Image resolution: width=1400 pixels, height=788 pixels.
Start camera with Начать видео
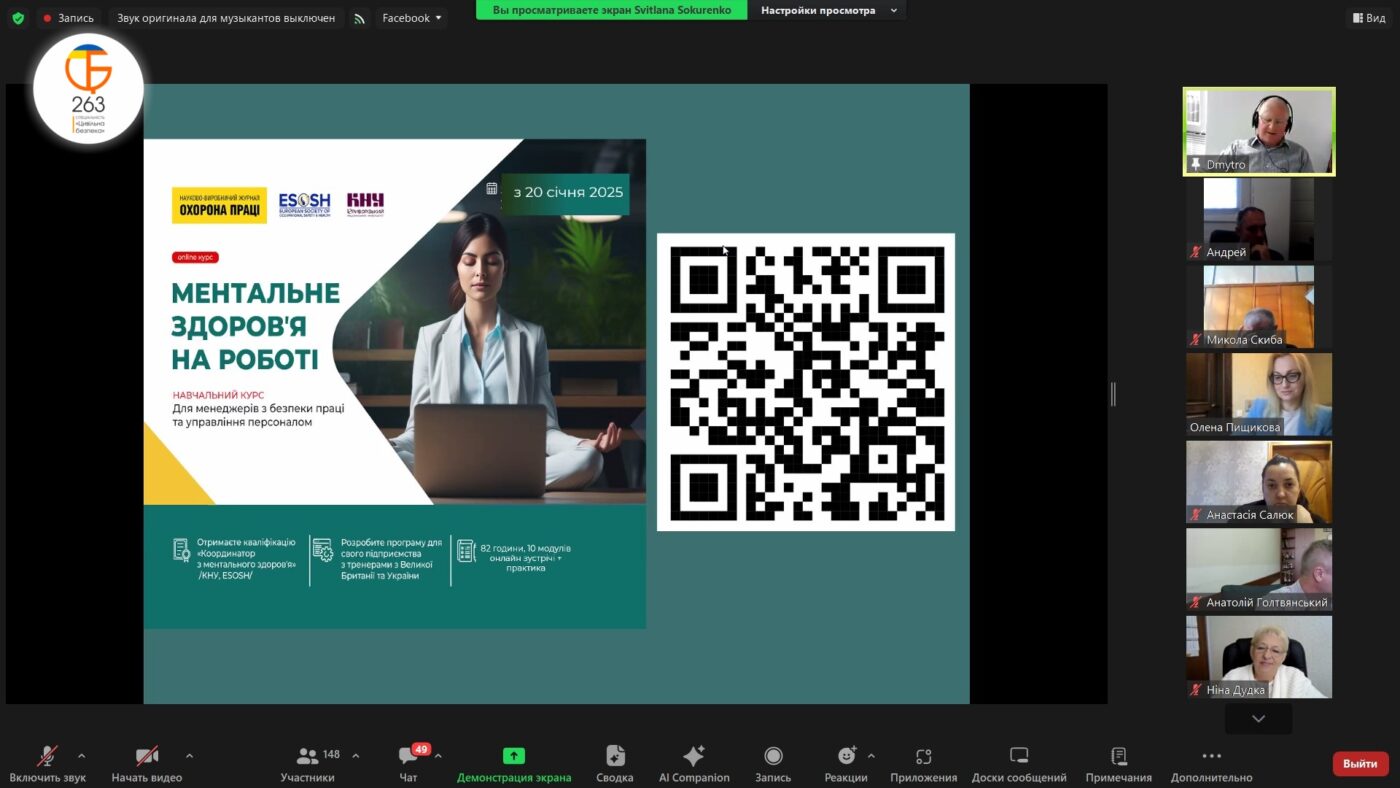pos(147,764)
